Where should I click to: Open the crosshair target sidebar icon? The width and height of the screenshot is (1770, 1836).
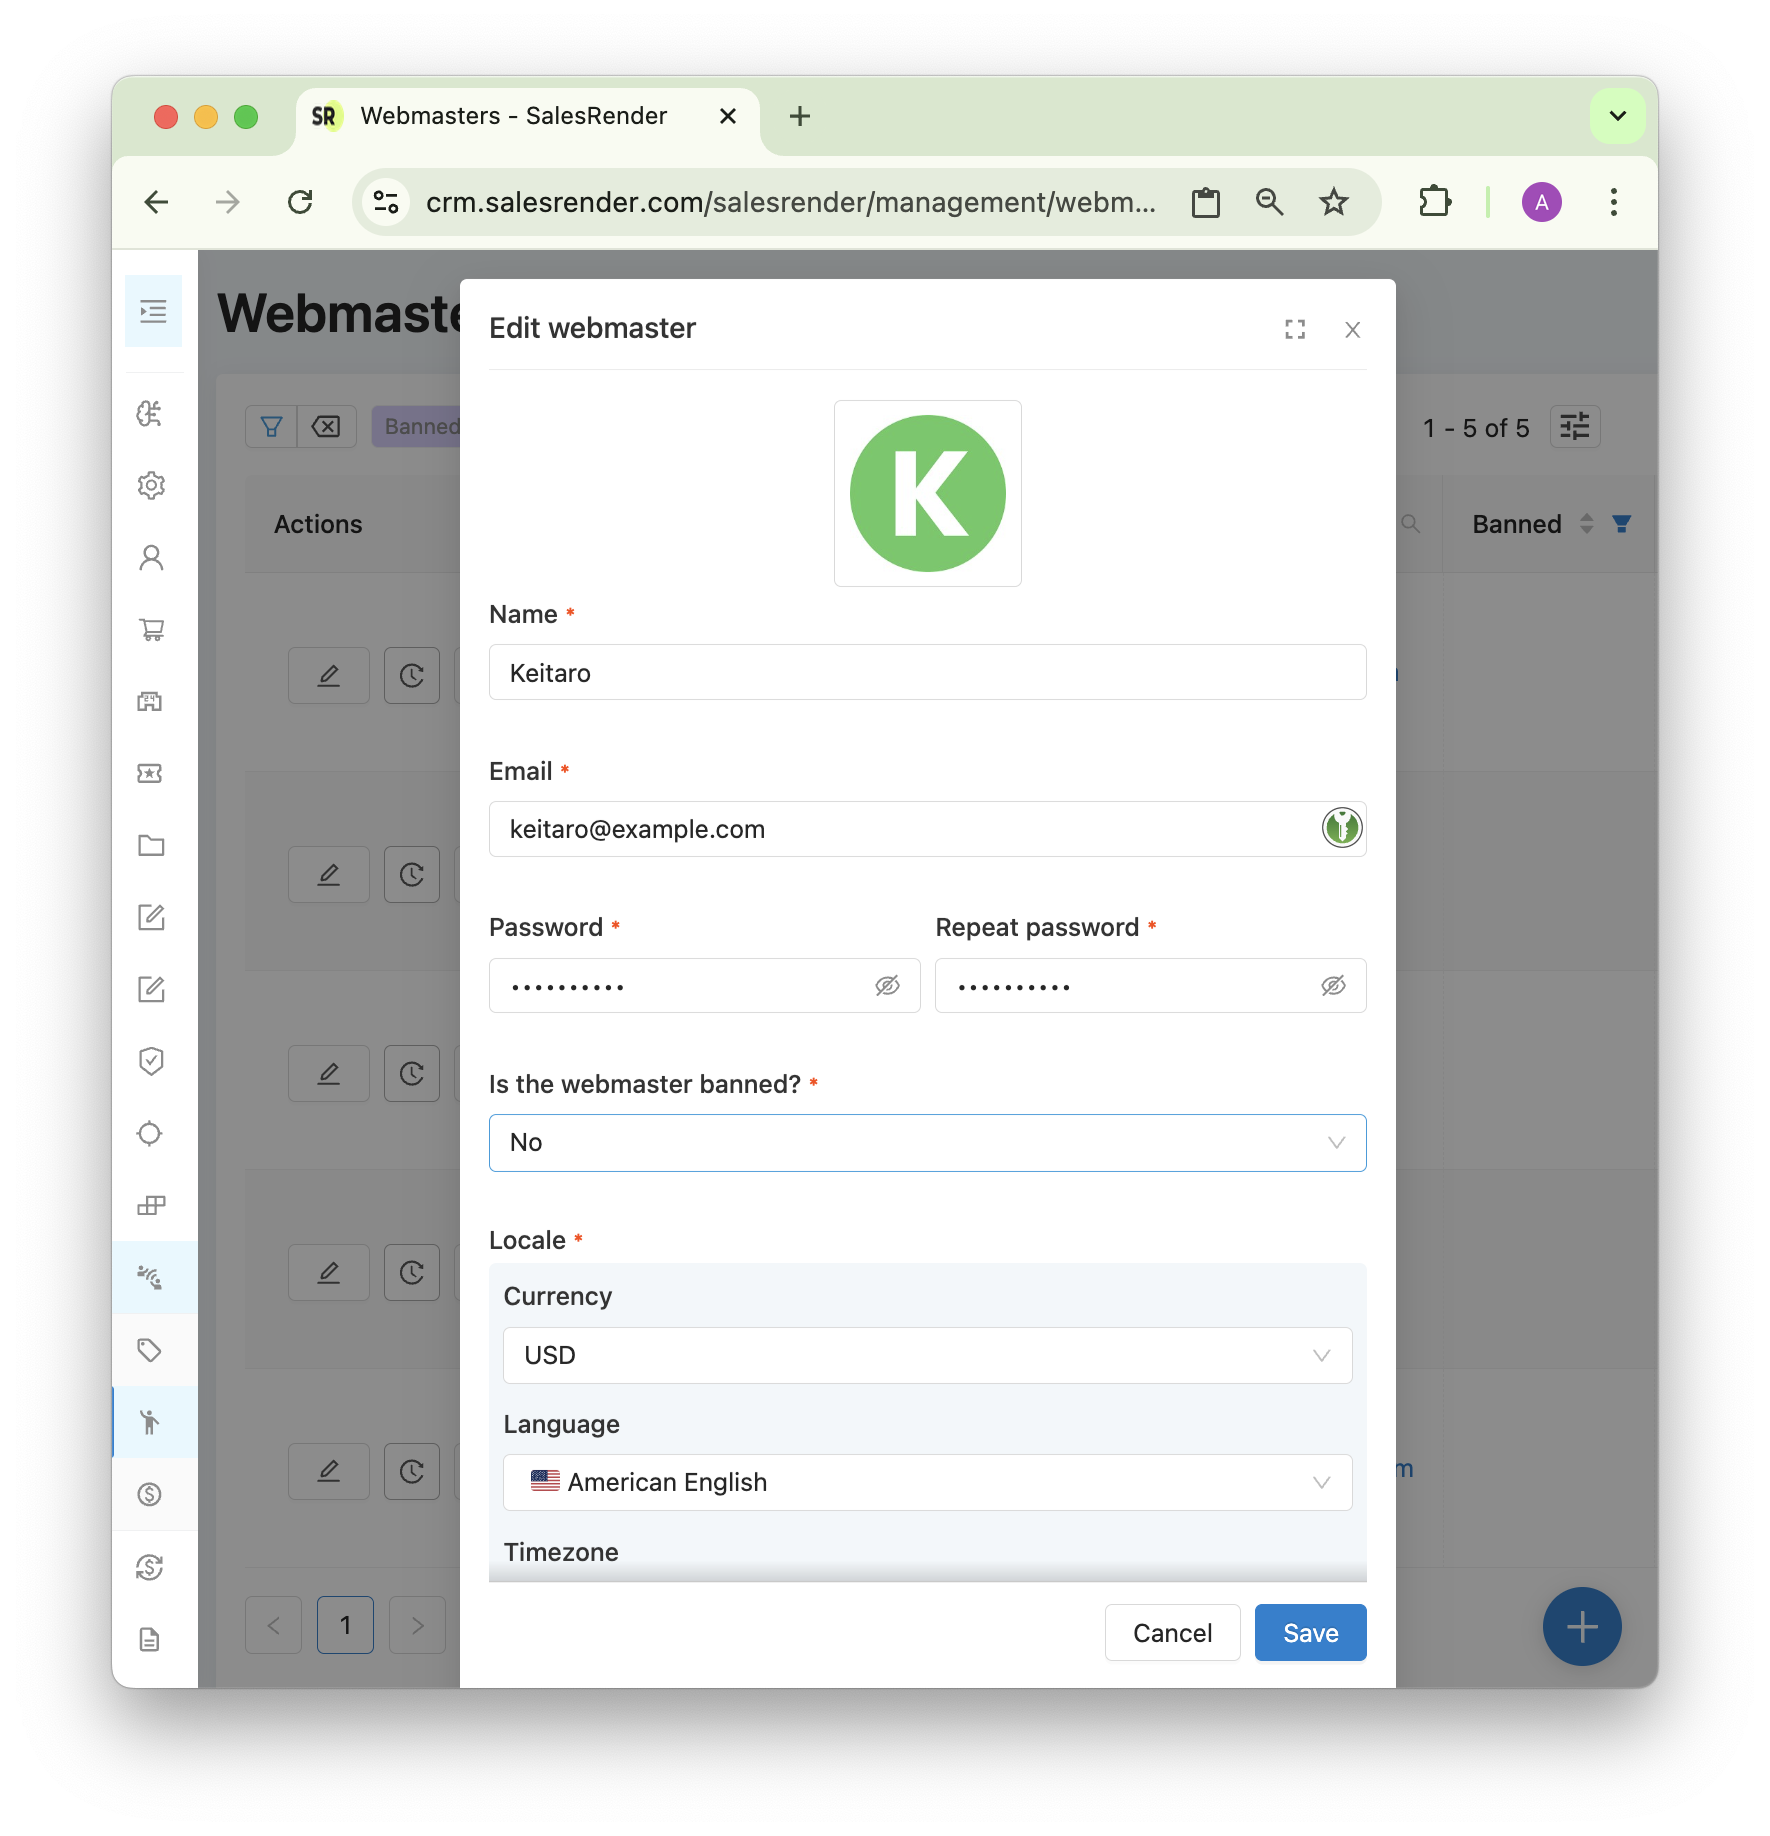151,1133
